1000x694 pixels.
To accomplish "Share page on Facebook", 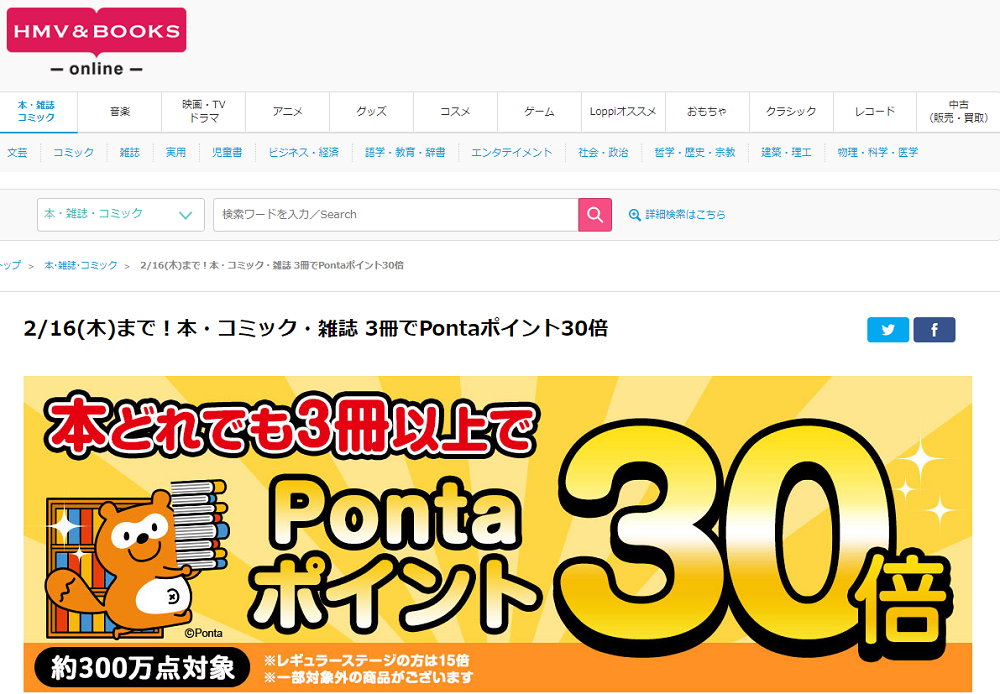I will point(934,330).
